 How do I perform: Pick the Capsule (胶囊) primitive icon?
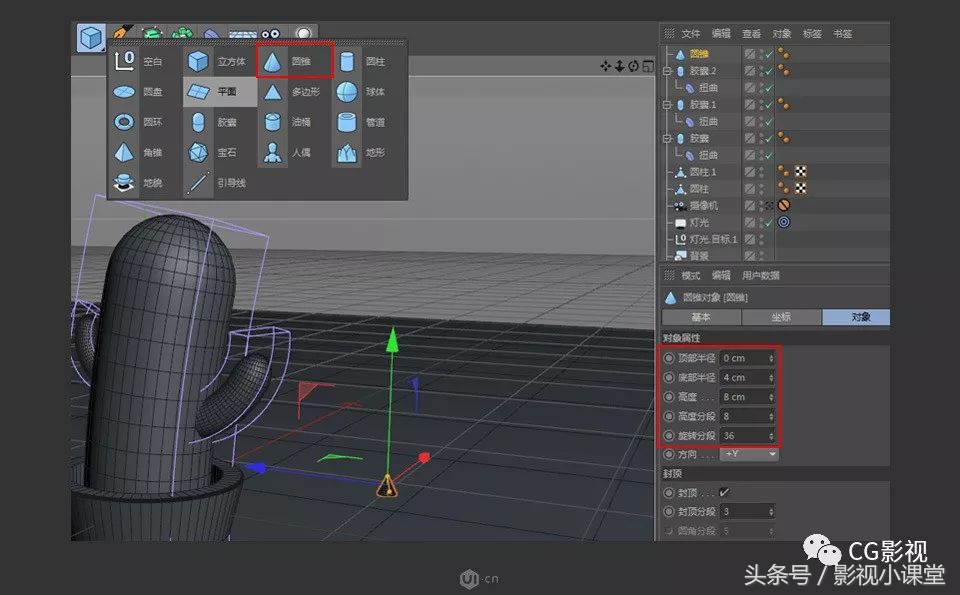click(197, 121)
